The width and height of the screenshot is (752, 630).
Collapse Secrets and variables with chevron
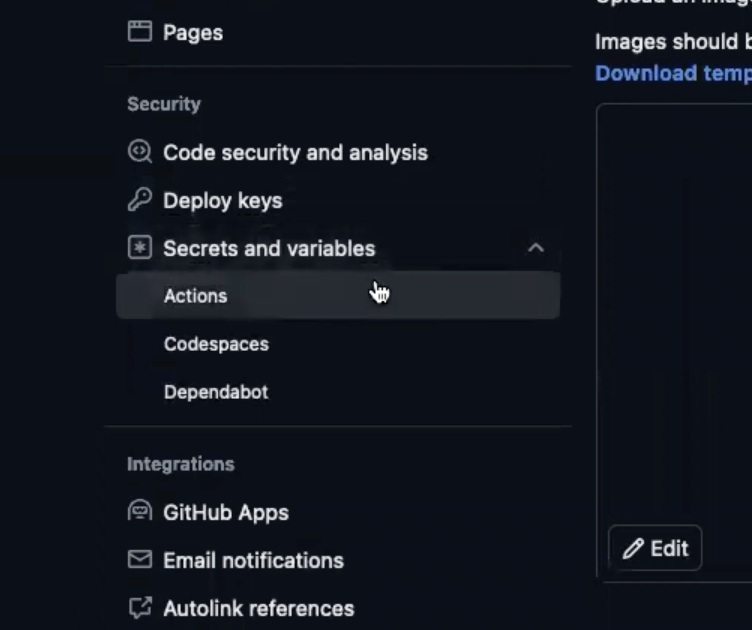tap(536, 248)
